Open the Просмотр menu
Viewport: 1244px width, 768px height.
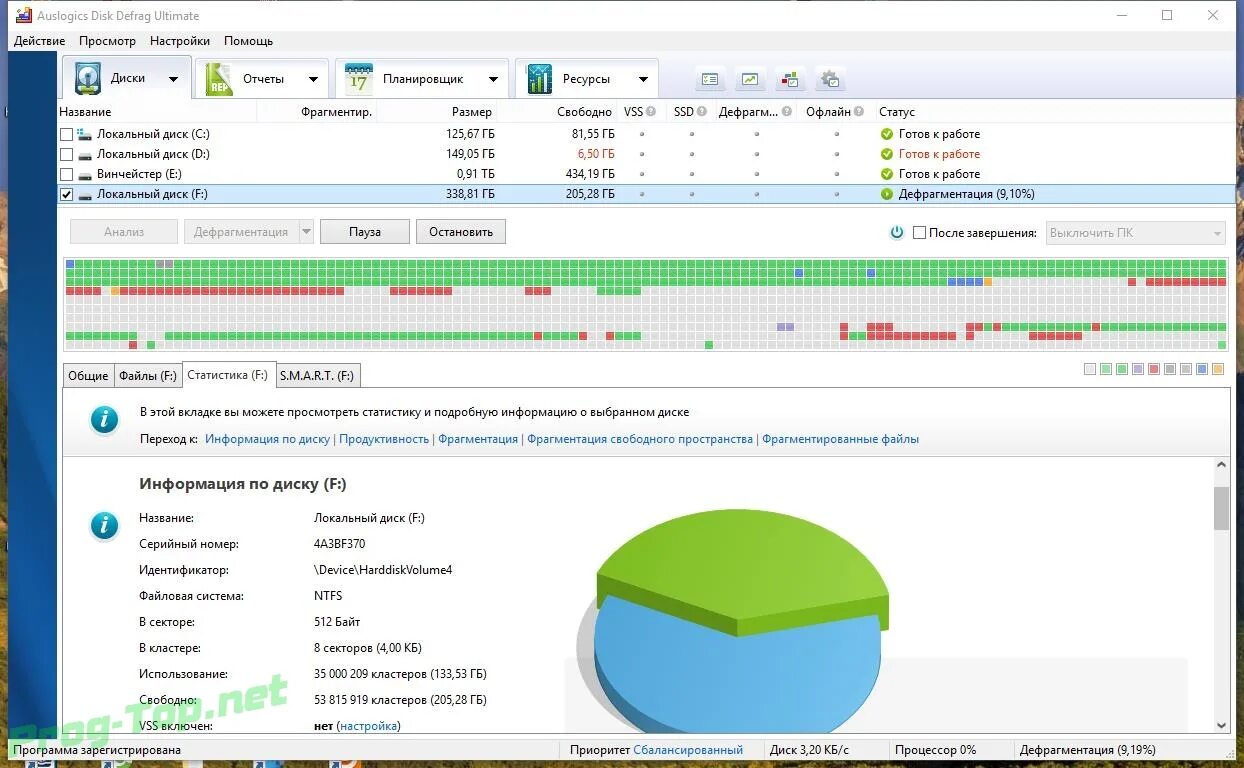tap(107, 41)
